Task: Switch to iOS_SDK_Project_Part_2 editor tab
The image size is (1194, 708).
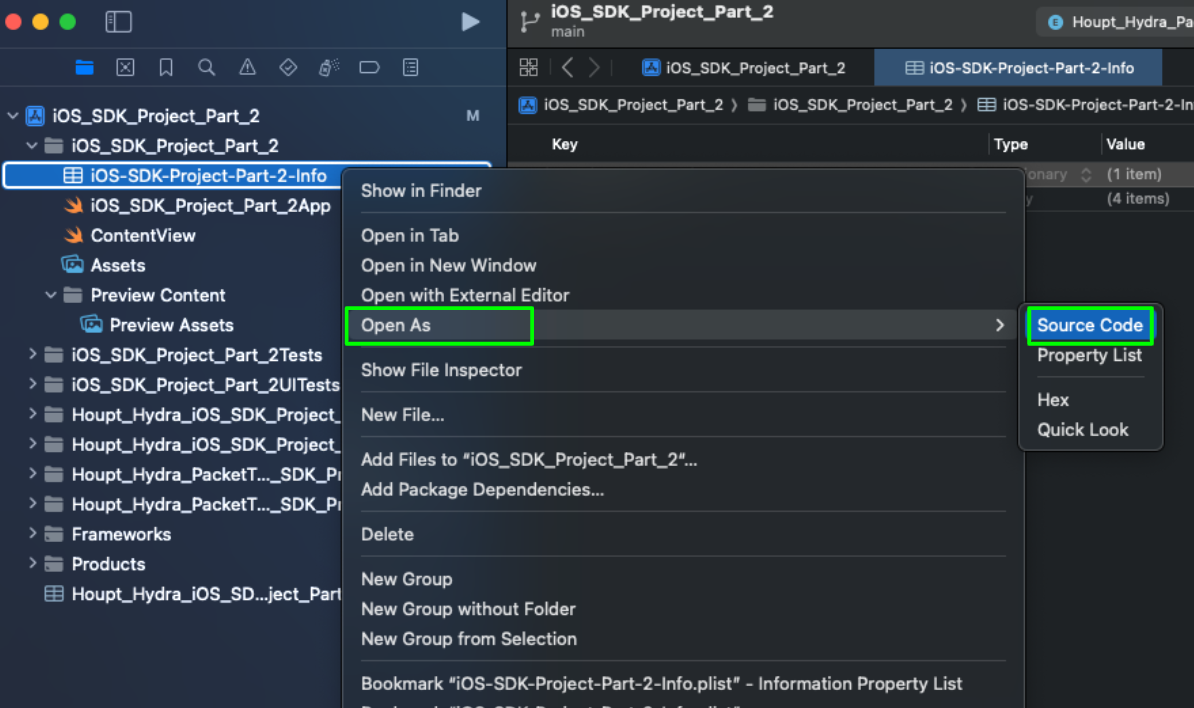Action: tap(743, 68)
